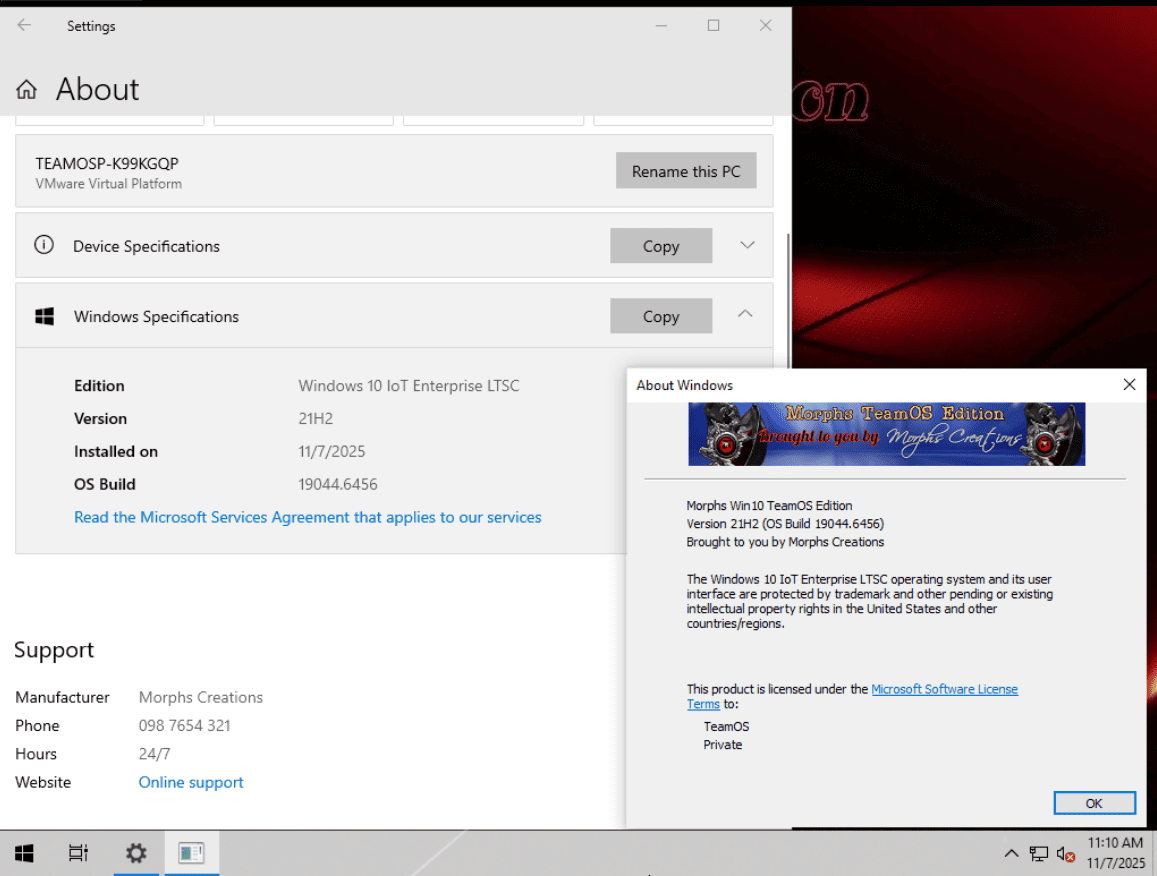Show hidden system tray icons

tap(1011, 854)
